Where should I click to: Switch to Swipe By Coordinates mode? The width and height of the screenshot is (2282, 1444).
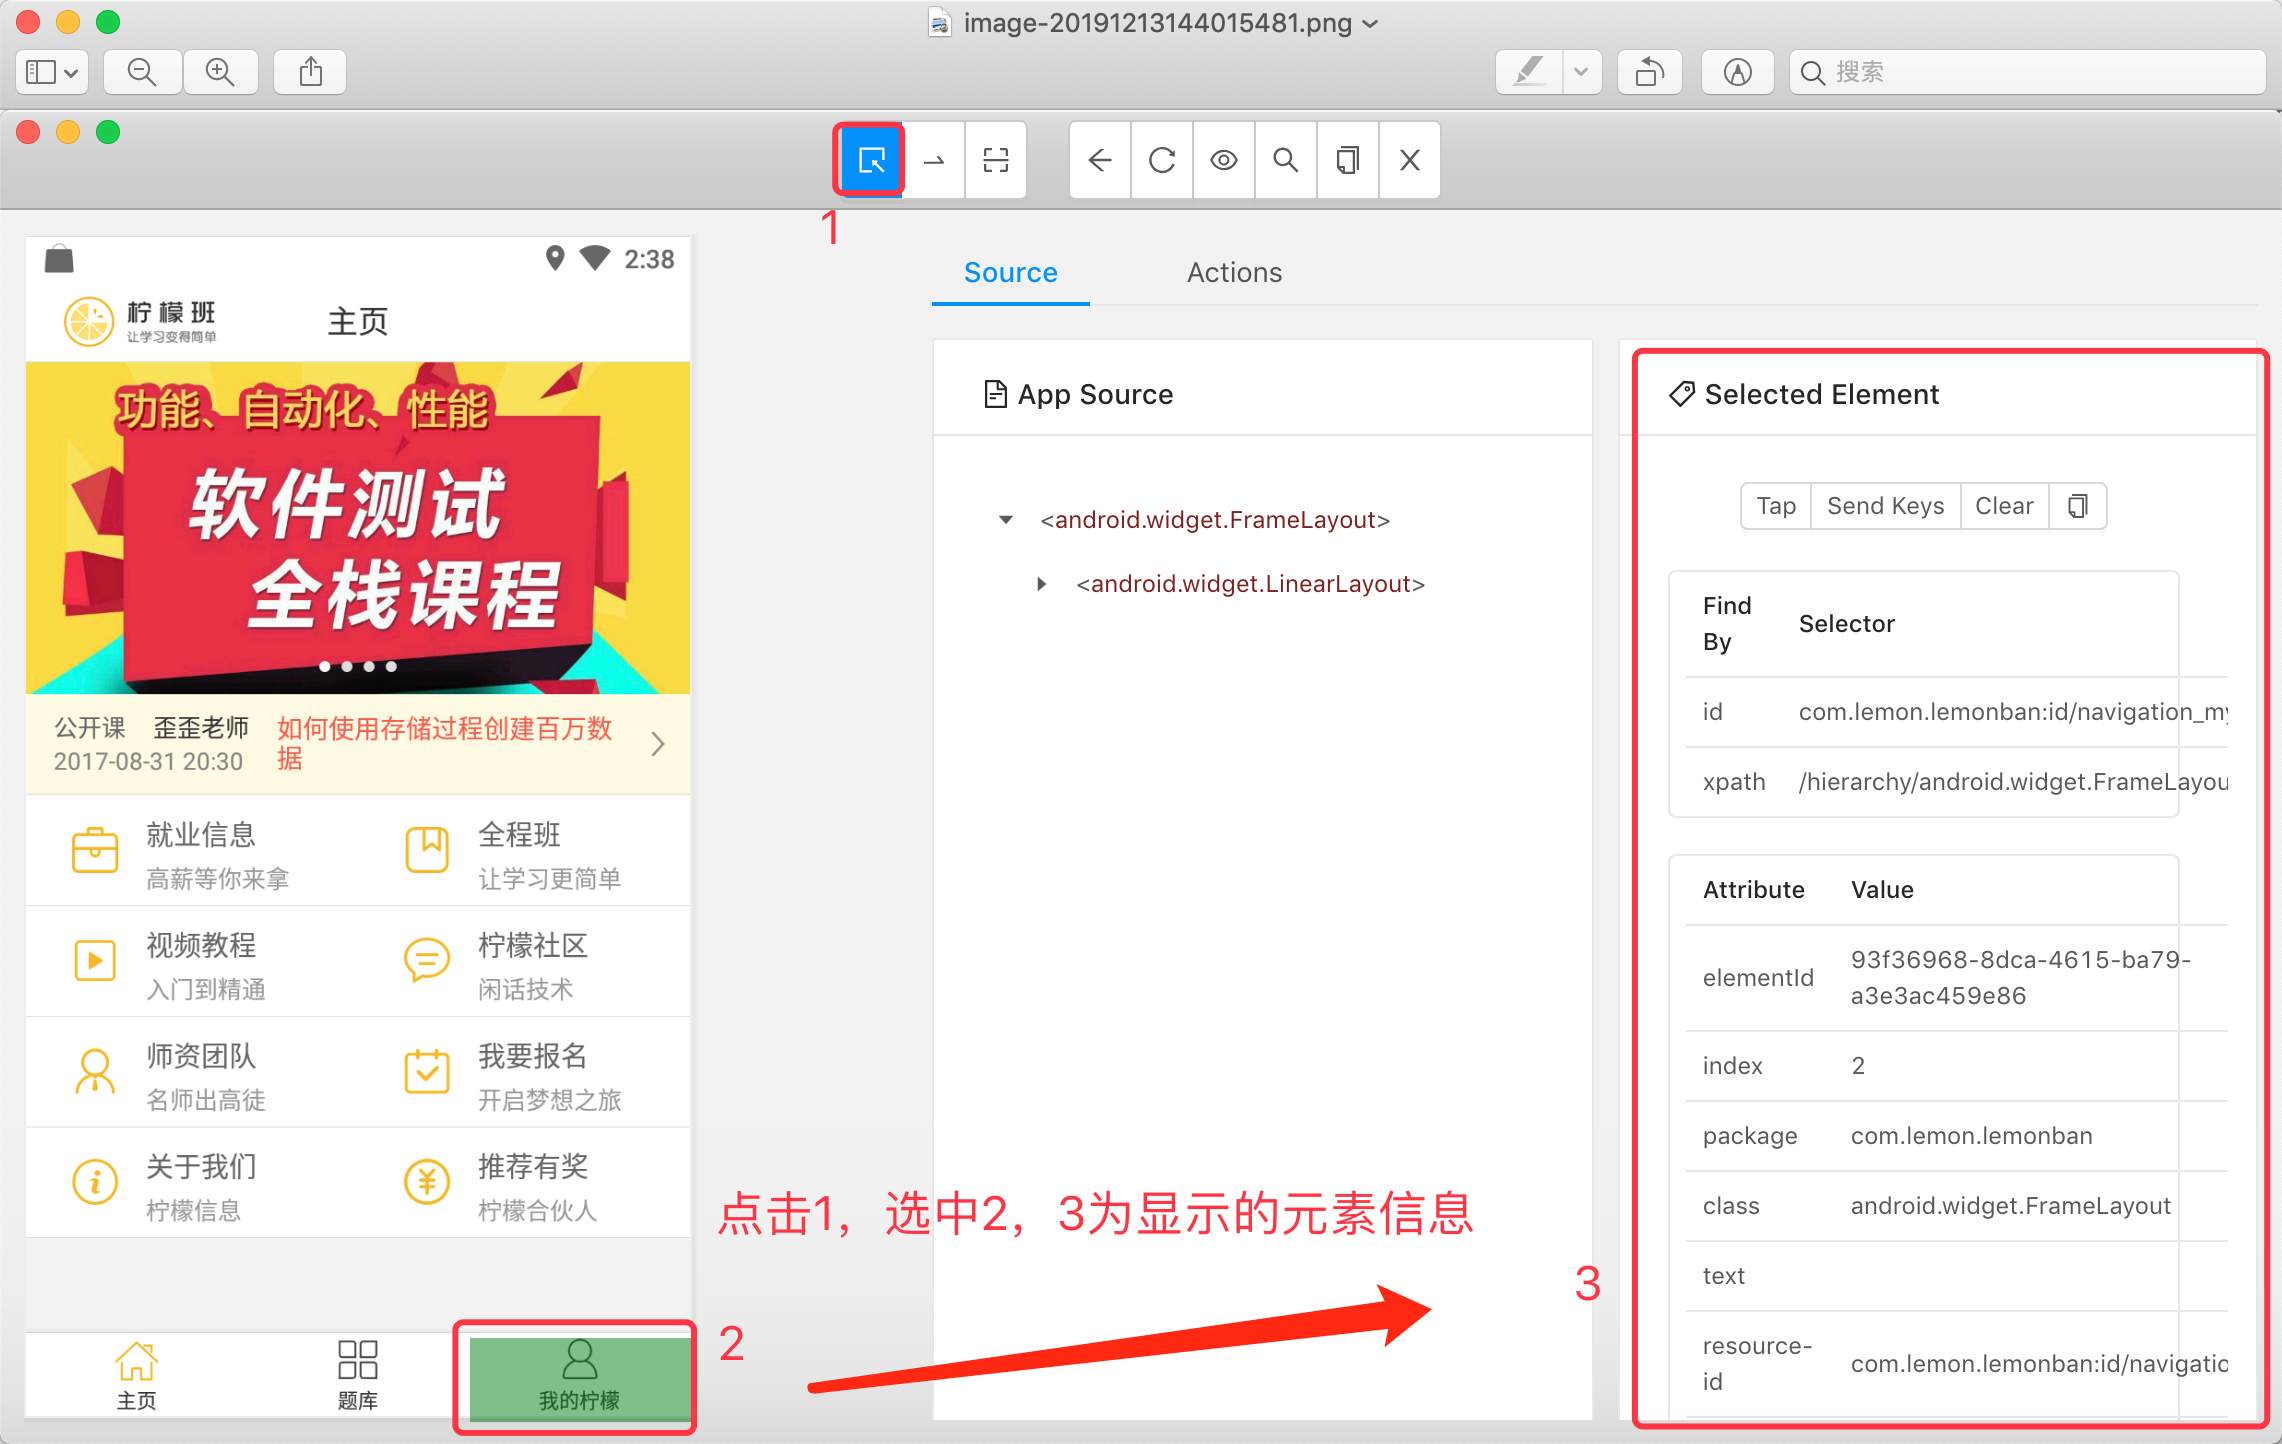tap(934, 160)
